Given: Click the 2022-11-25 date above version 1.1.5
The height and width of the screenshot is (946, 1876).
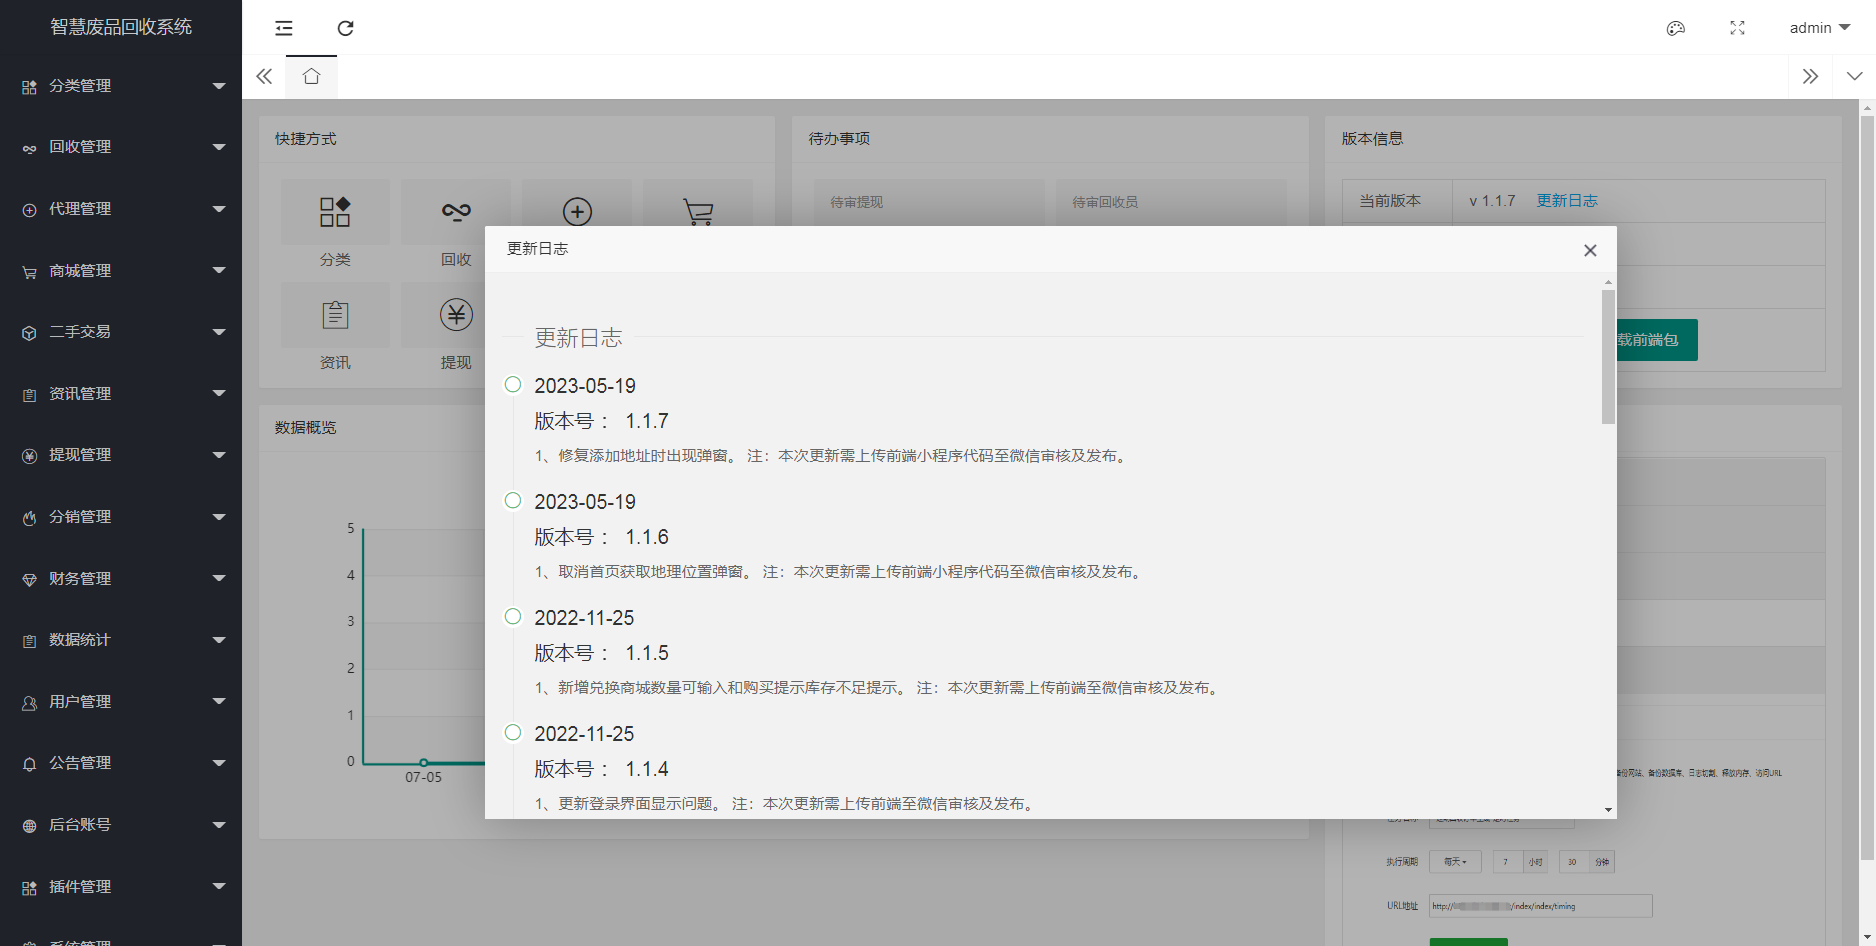Looking at the screenshot, I should (x=584, y=618).
